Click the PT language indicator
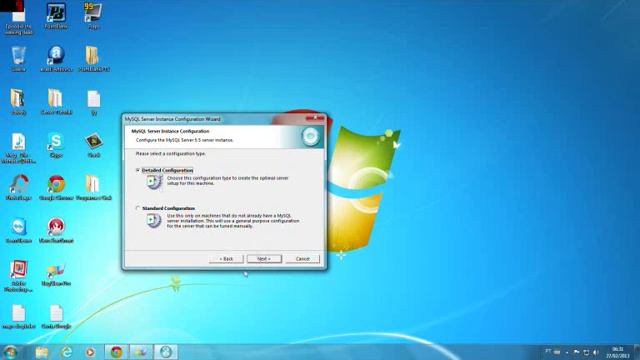The height and width of the screenshot is (360, 640). (x=548, y=351)
